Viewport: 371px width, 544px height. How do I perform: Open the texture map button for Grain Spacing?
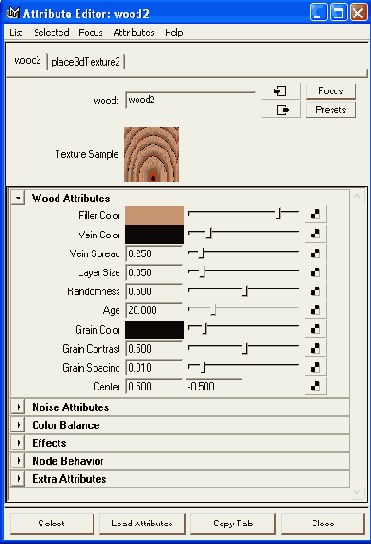click(315, 367)
